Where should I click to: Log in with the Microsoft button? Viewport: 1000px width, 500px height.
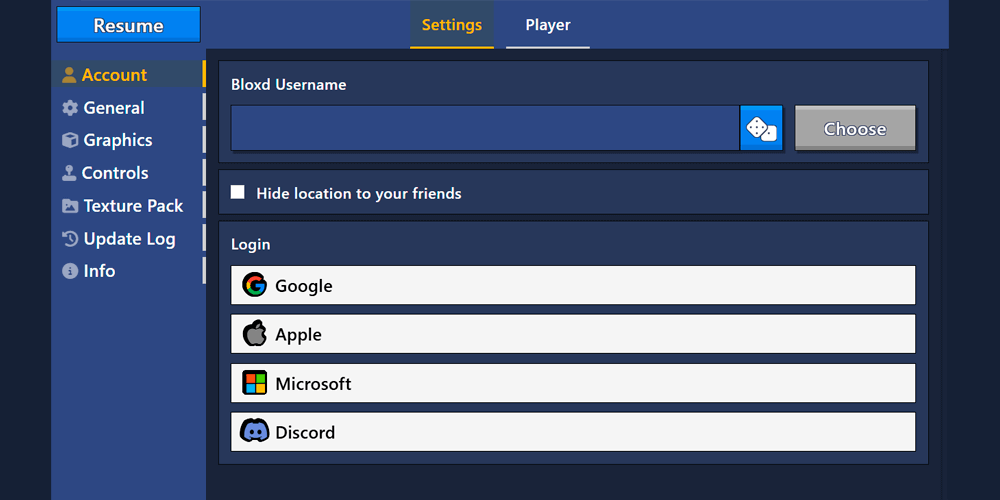pyautogui.click(x=573, y=383)
